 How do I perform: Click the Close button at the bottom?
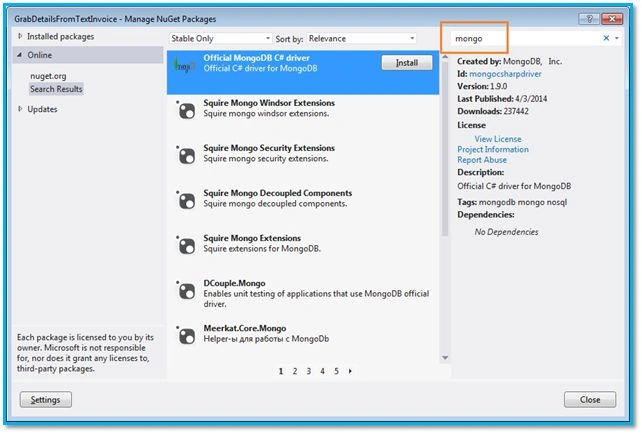[x=590, y=400]
